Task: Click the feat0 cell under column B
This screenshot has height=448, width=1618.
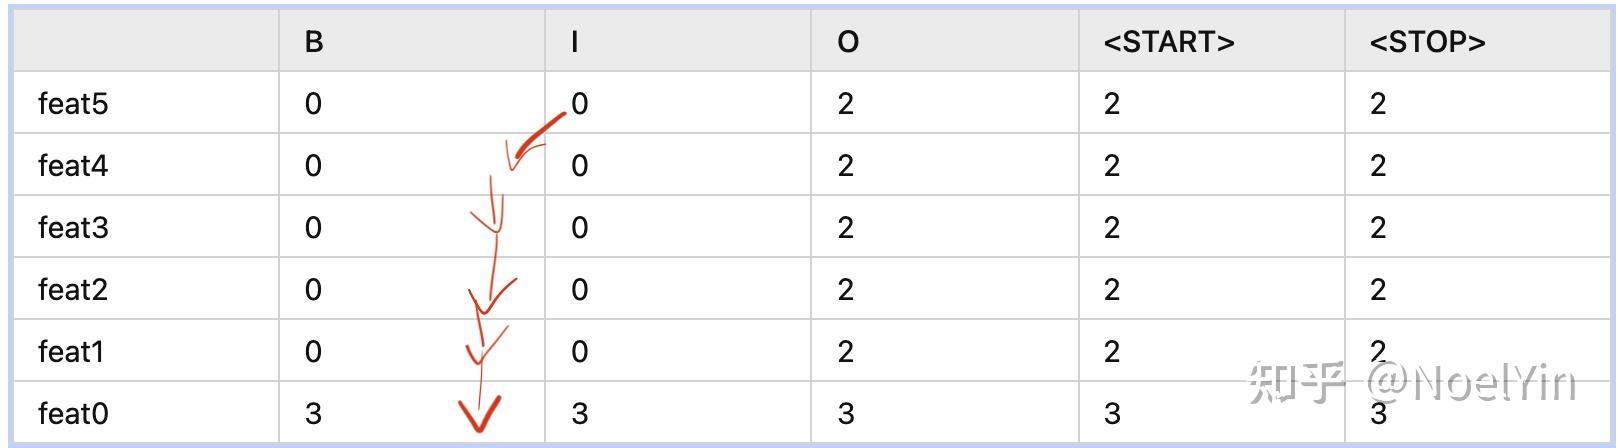Action: pos(313,414)
